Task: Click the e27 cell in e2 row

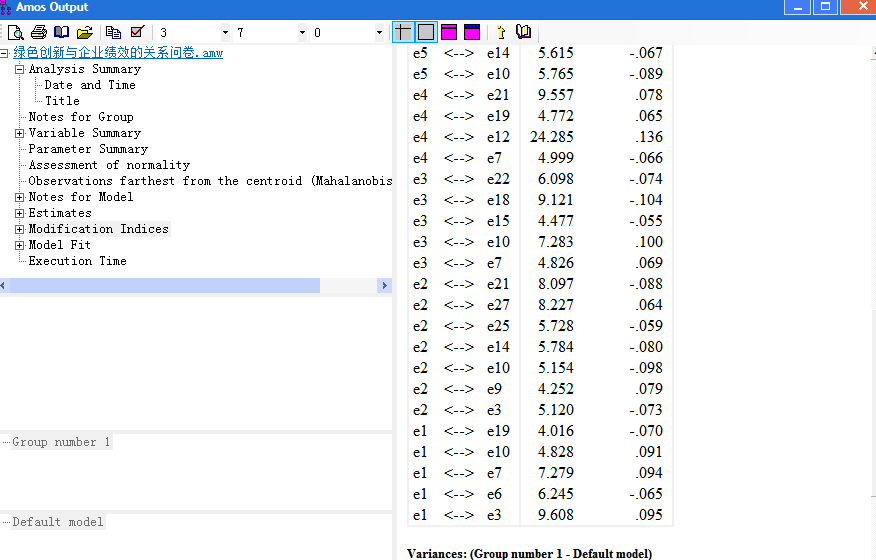Action: click(498, 305)
